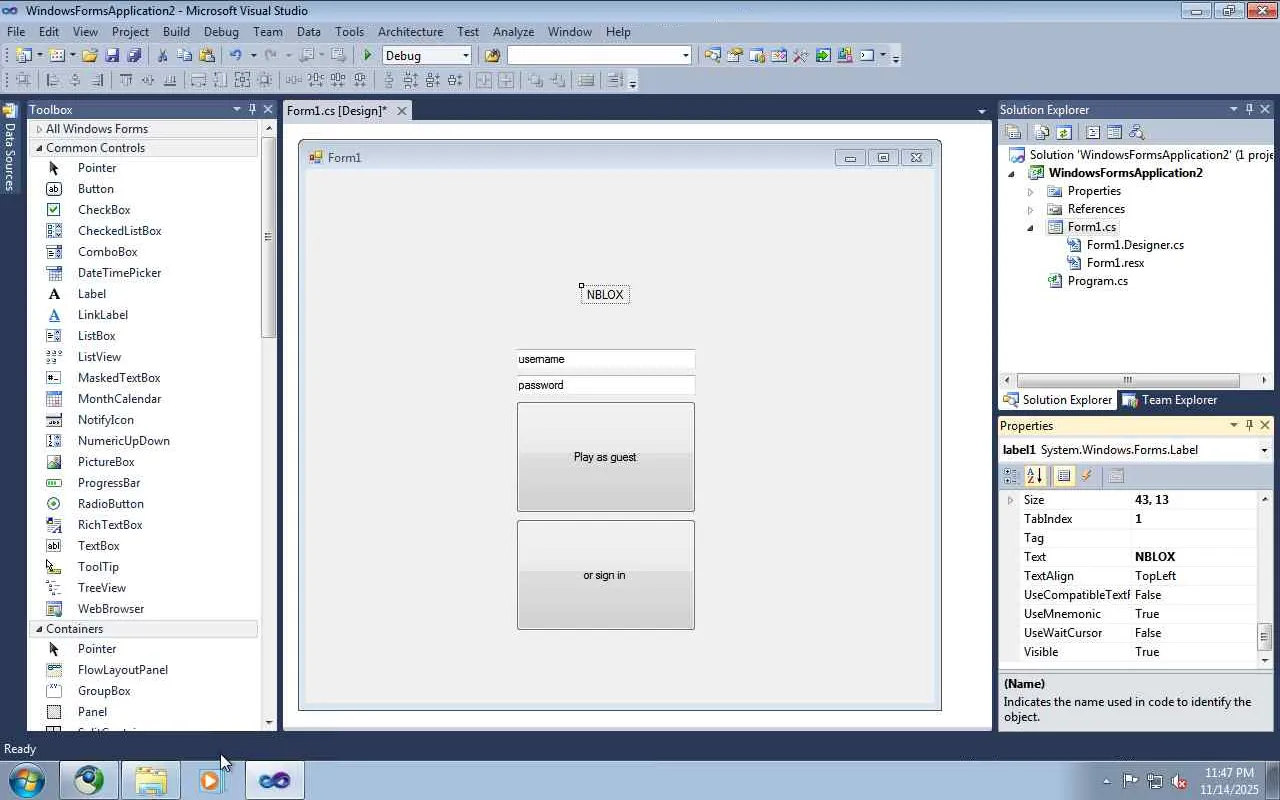Click the Align Lefts layout icon
The width and height of the screenshot is (1280, 800).
tap(53, 81)
